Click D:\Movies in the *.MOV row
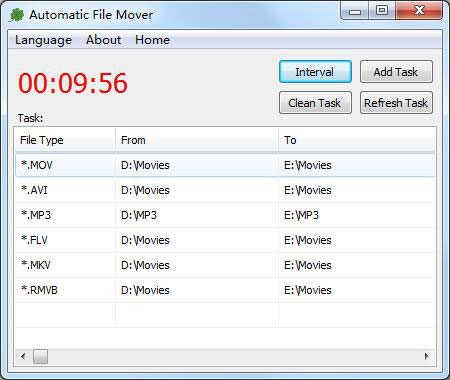The width and height of the screenshot is (450, 380). coord(145,165)
